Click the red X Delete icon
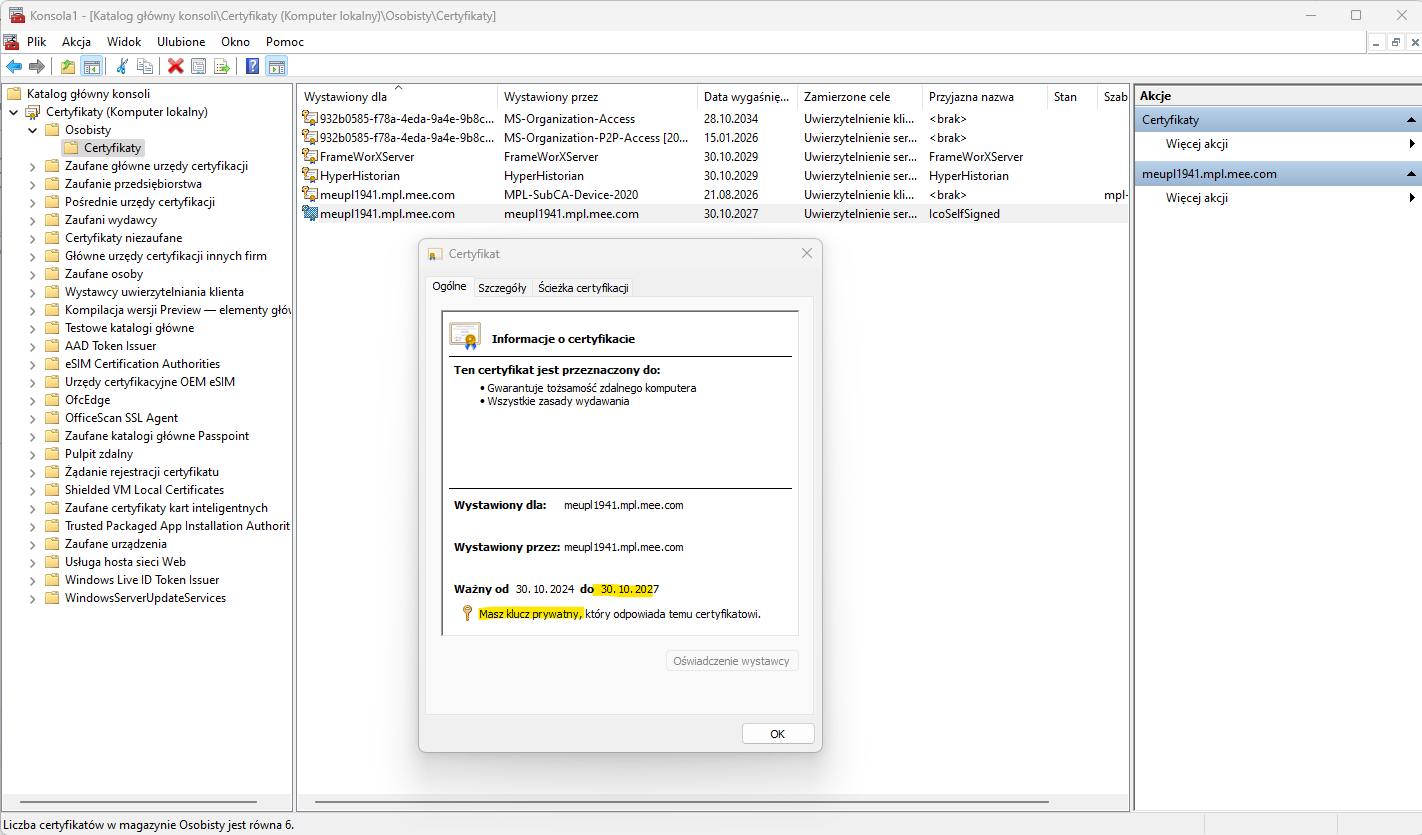 tap(176, 66)
